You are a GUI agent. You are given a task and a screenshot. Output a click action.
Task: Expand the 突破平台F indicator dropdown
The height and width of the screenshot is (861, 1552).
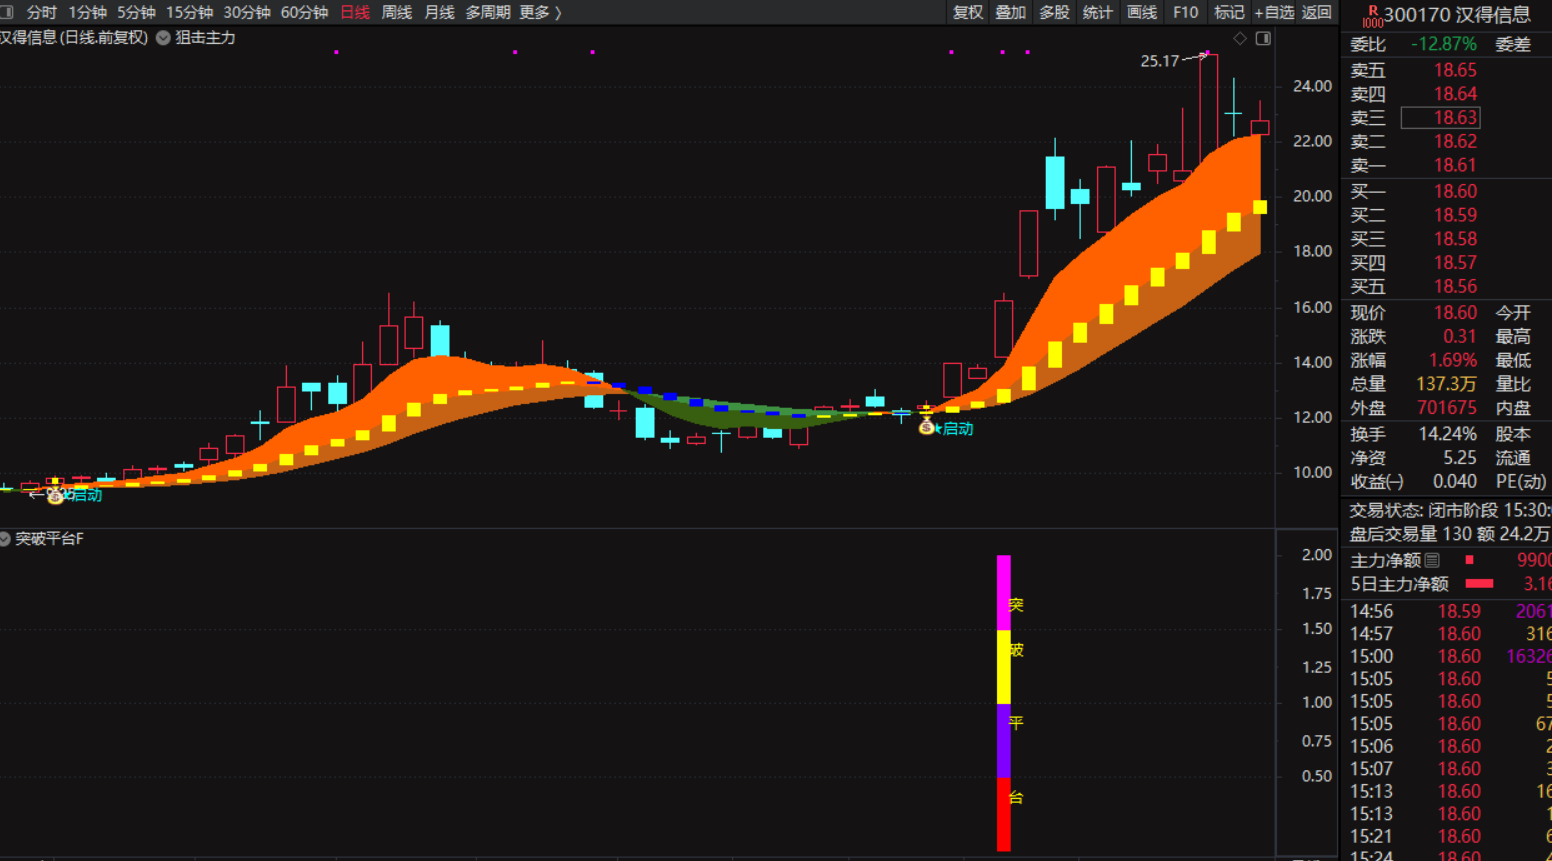tap(6, 539)
